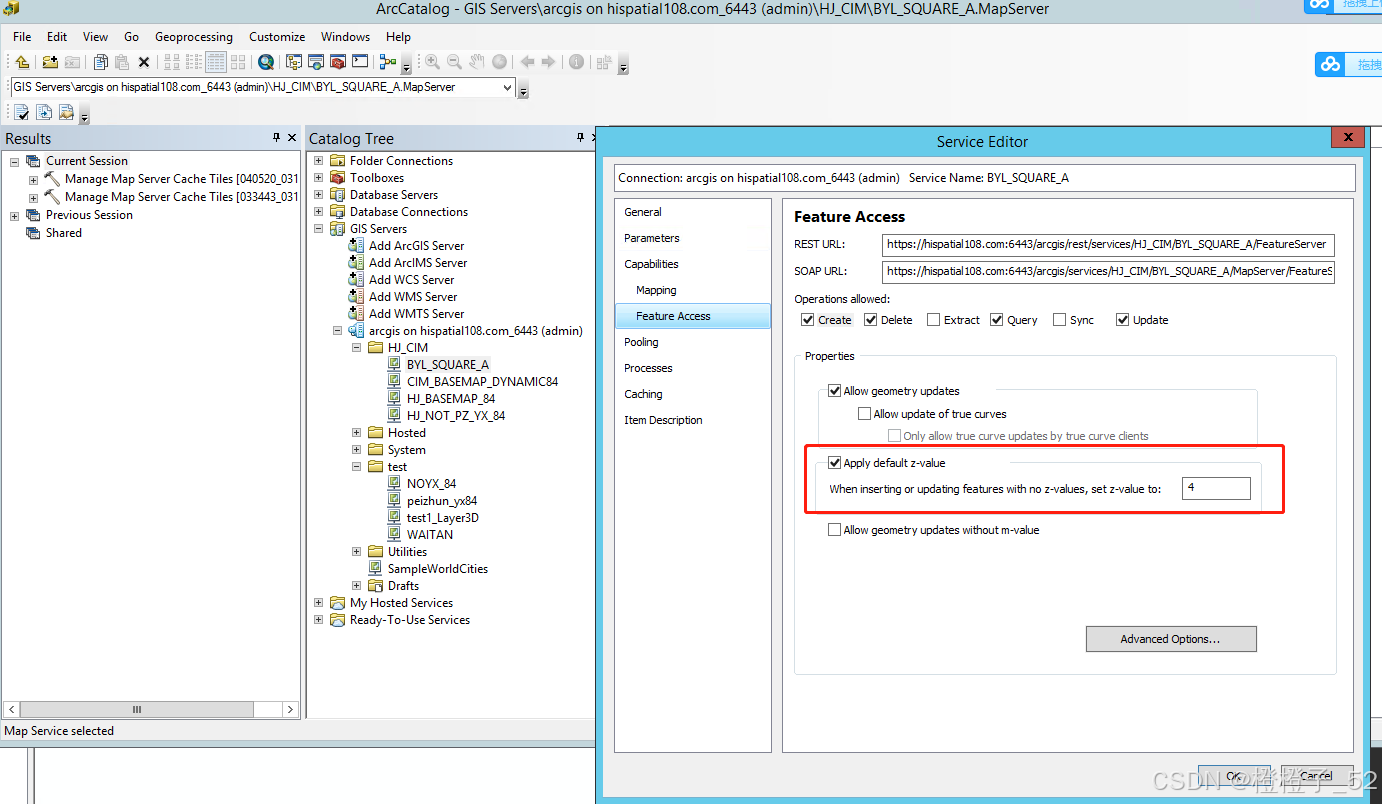Click the Export Metadata icon
Image resolution: width=1382 pixels, height=804 pixels.
click(66, 112)
